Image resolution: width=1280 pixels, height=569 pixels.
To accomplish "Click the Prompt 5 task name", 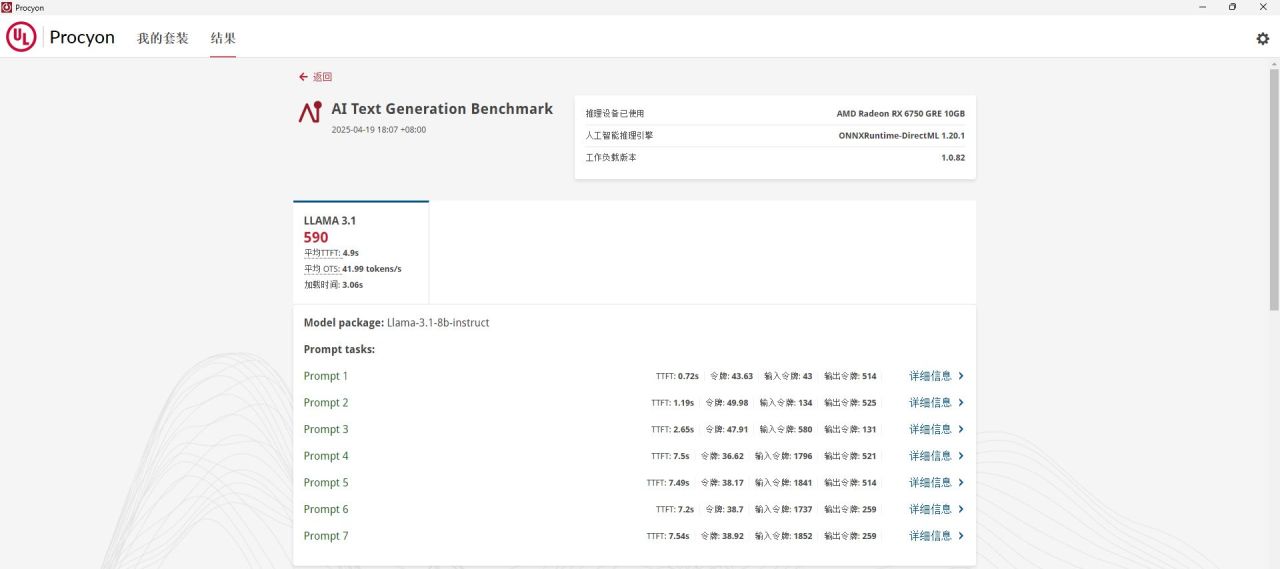I will [x=326, y=483].
